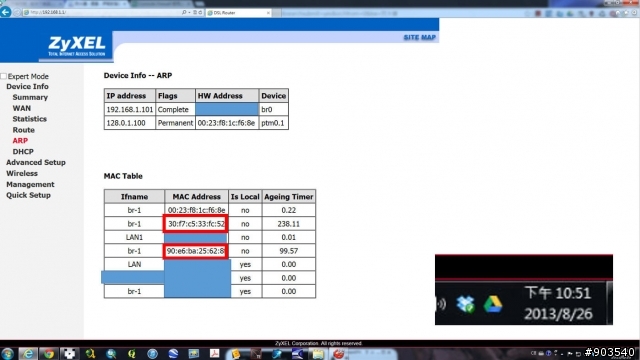Click the MAC address starting 90:e6:ba:25

point(196,251)
